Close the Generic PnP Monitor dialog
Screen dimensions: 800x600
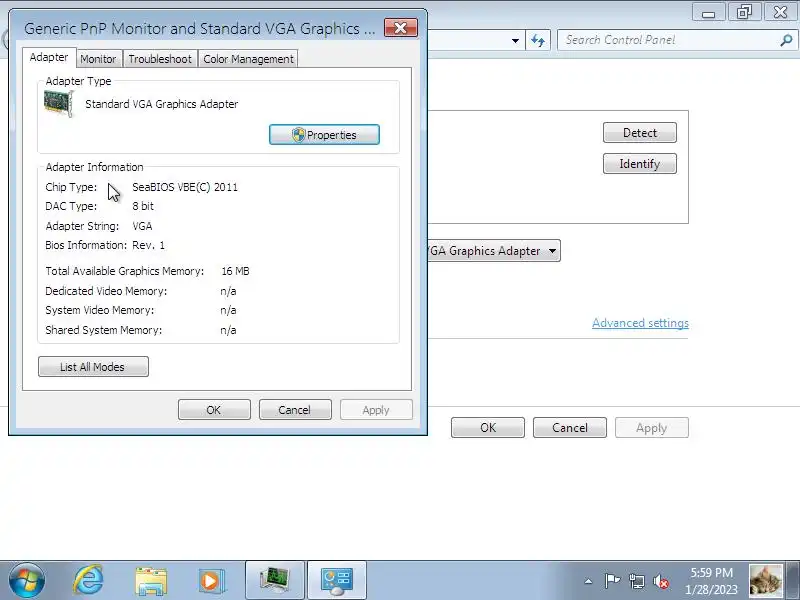pos(401,28)
